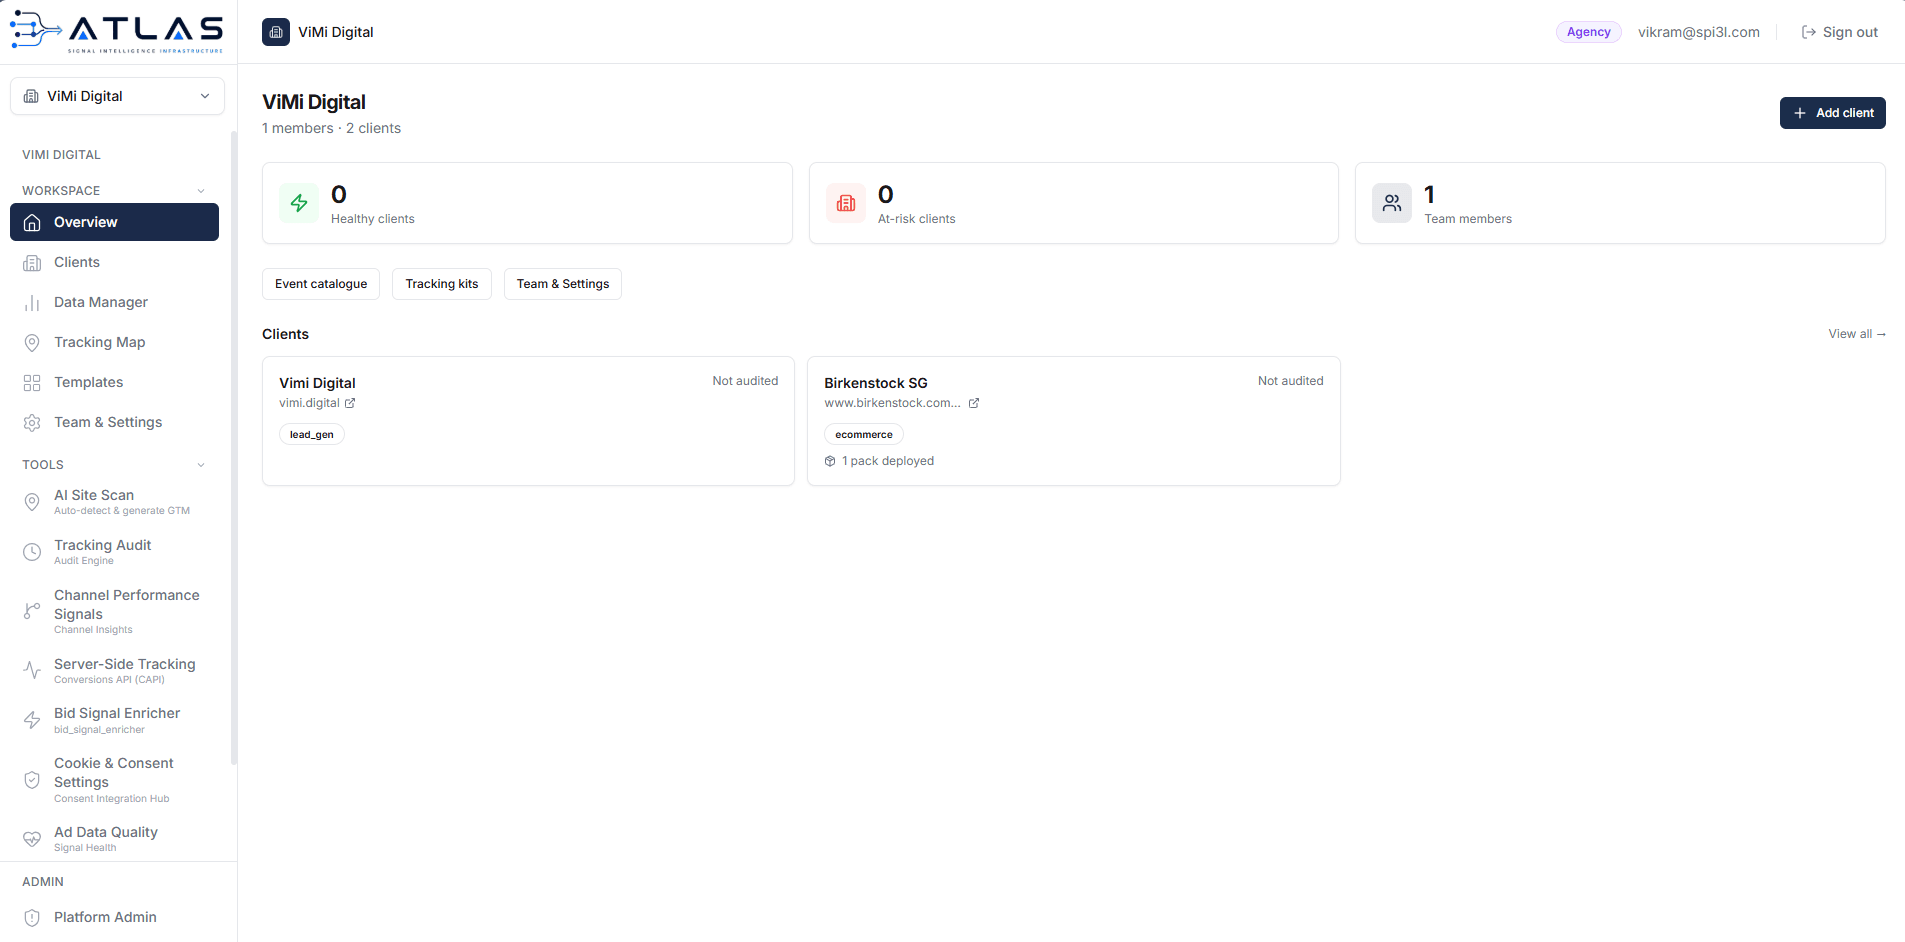Viewport: 1905px width, 942px height.
Task: Open Bid Signal Enricher tool
Action: (114, 720)
